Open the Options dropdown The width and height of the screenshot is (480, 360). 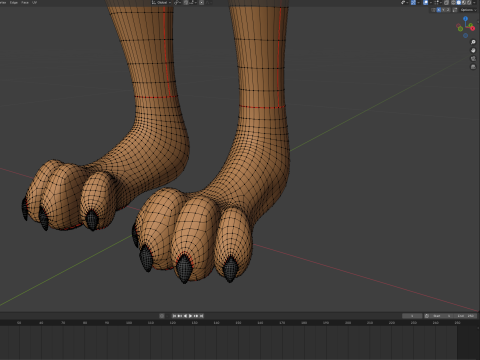(x=468, y=10)
